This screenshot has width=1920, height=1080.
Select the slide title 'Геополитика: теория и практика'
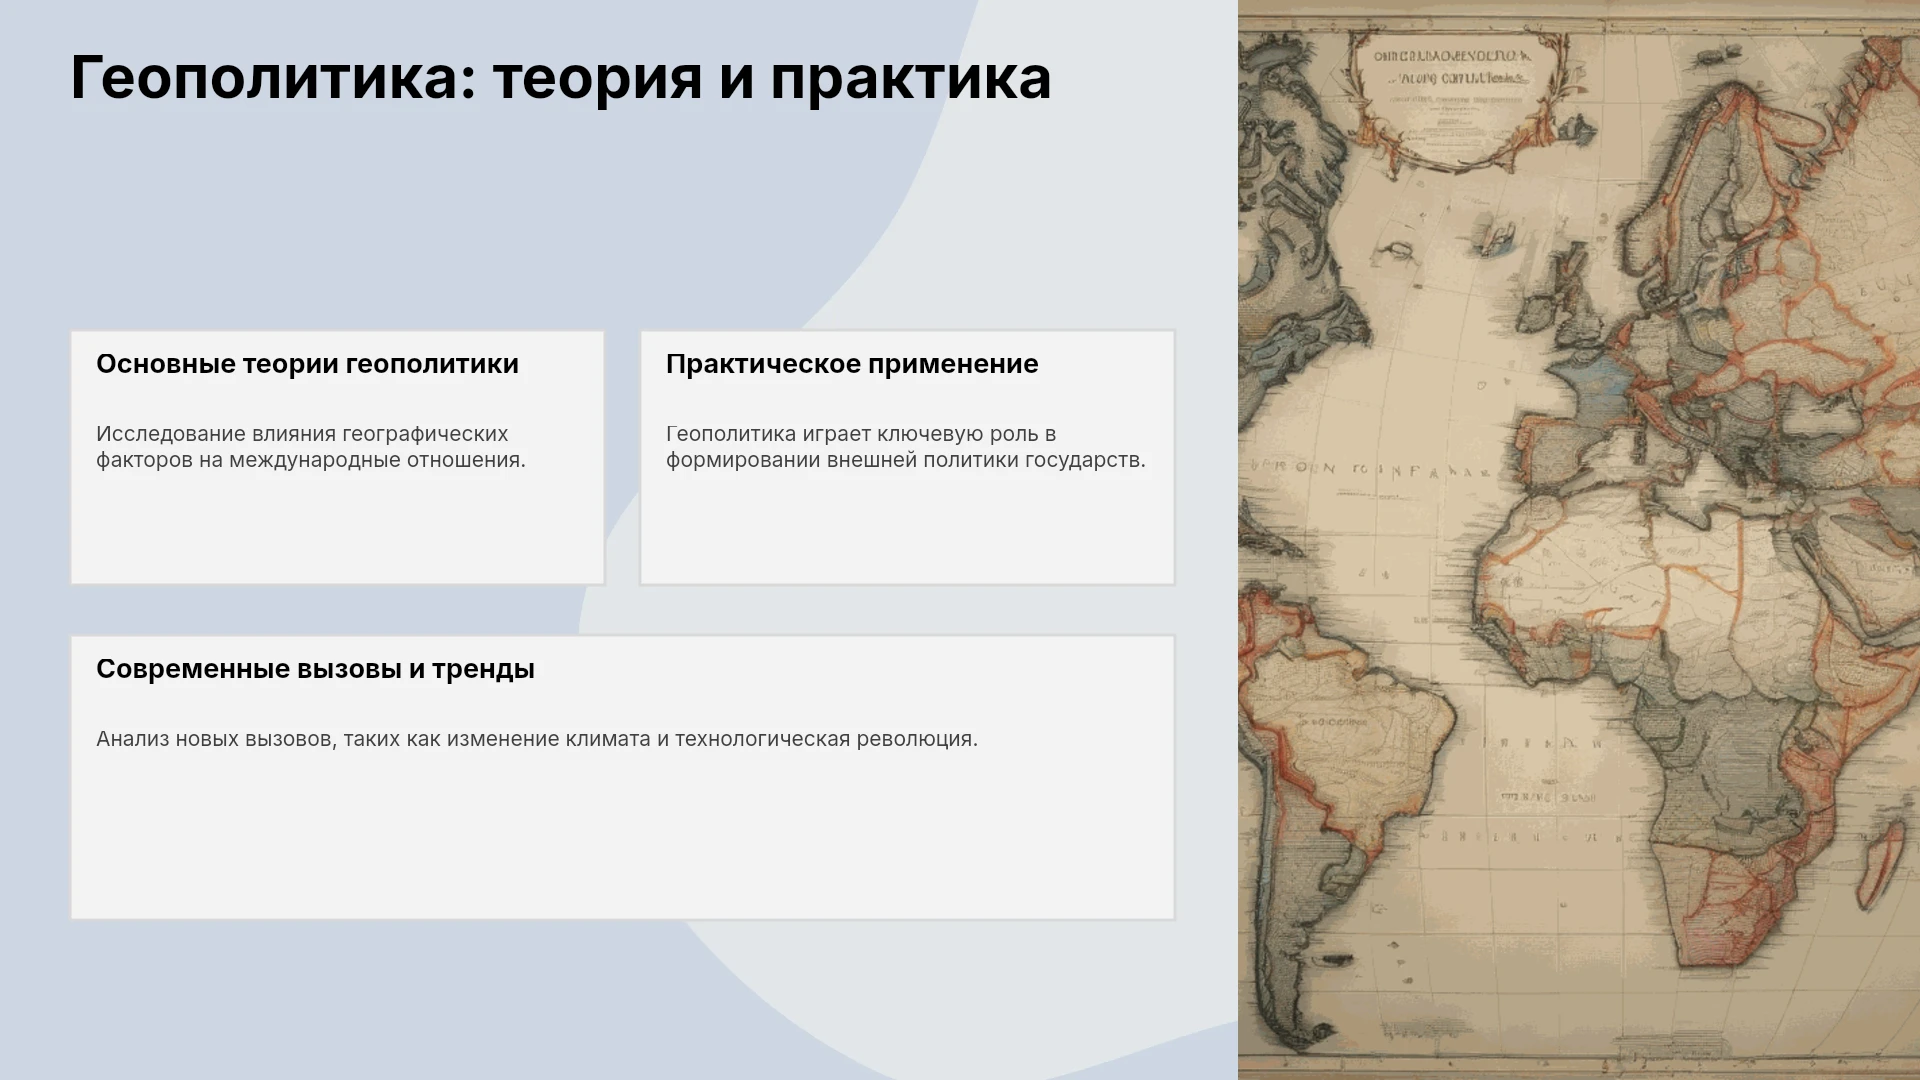point(561,78)
